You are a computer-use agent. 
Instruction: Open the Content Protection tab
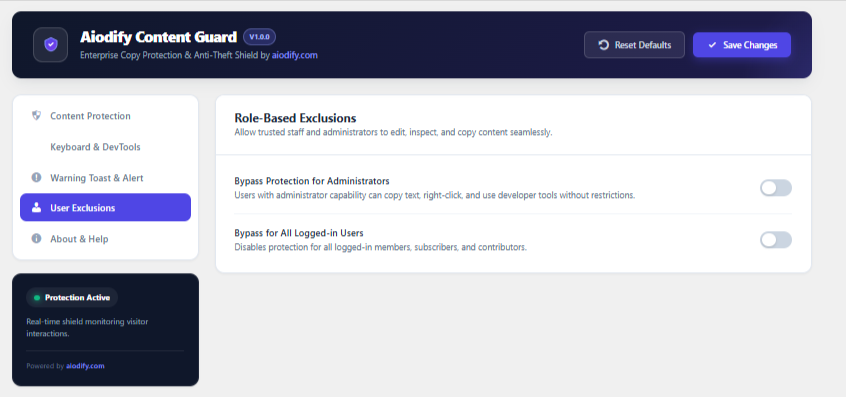click(x=105, y=116)
